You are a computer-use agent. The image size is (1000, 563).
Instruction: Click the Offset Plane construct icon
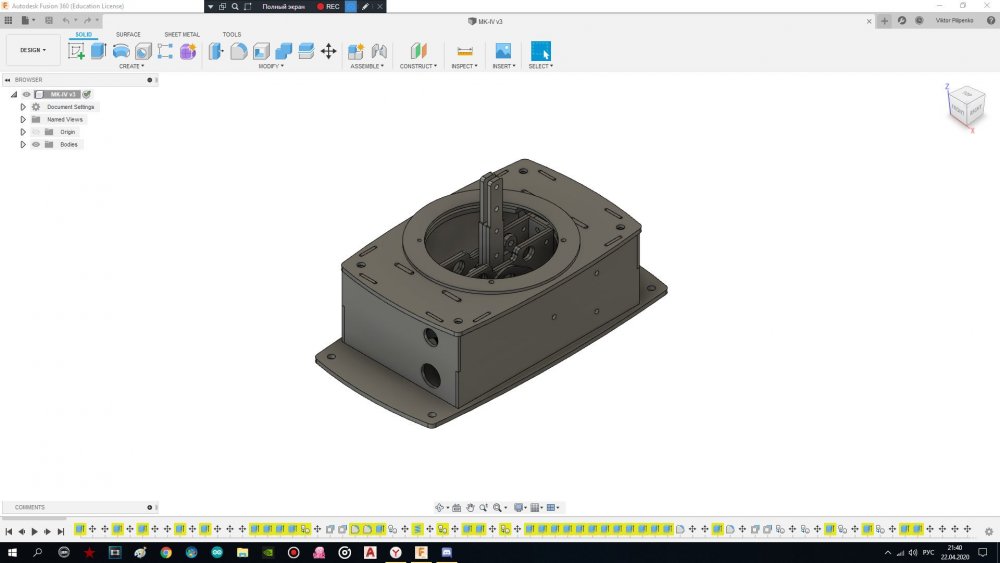418,51
